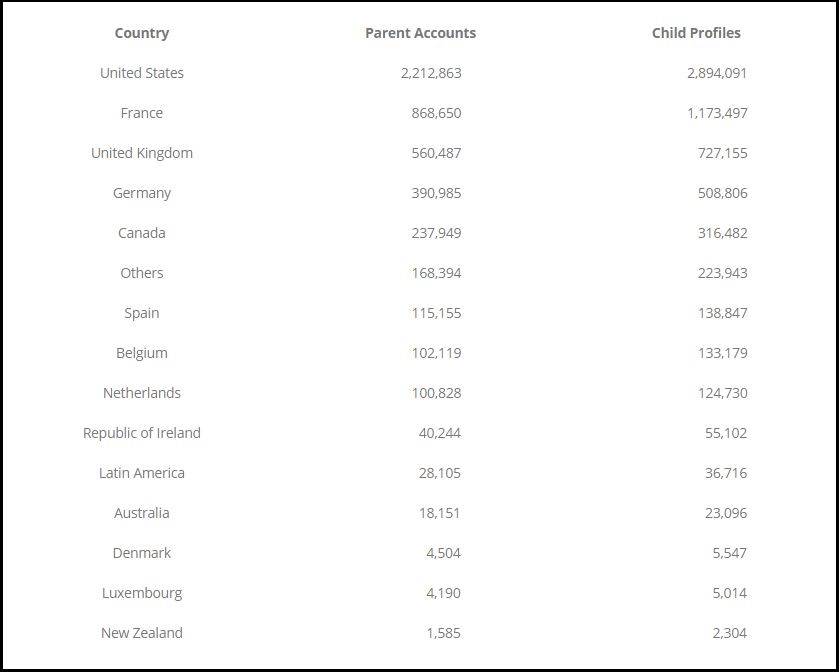Select the United States row label
This screenshot has height=672, width=839.
tap(142, 73)
